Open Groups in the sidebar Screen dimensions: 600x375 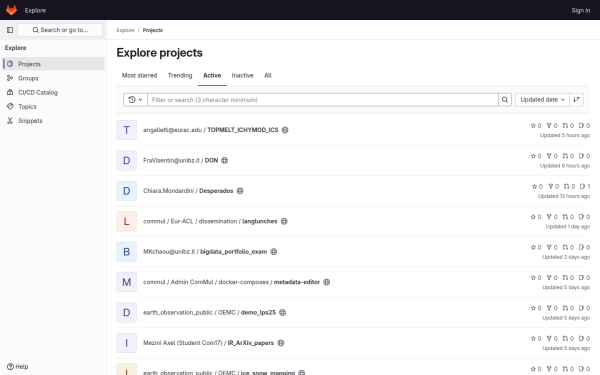coord(54,78)
